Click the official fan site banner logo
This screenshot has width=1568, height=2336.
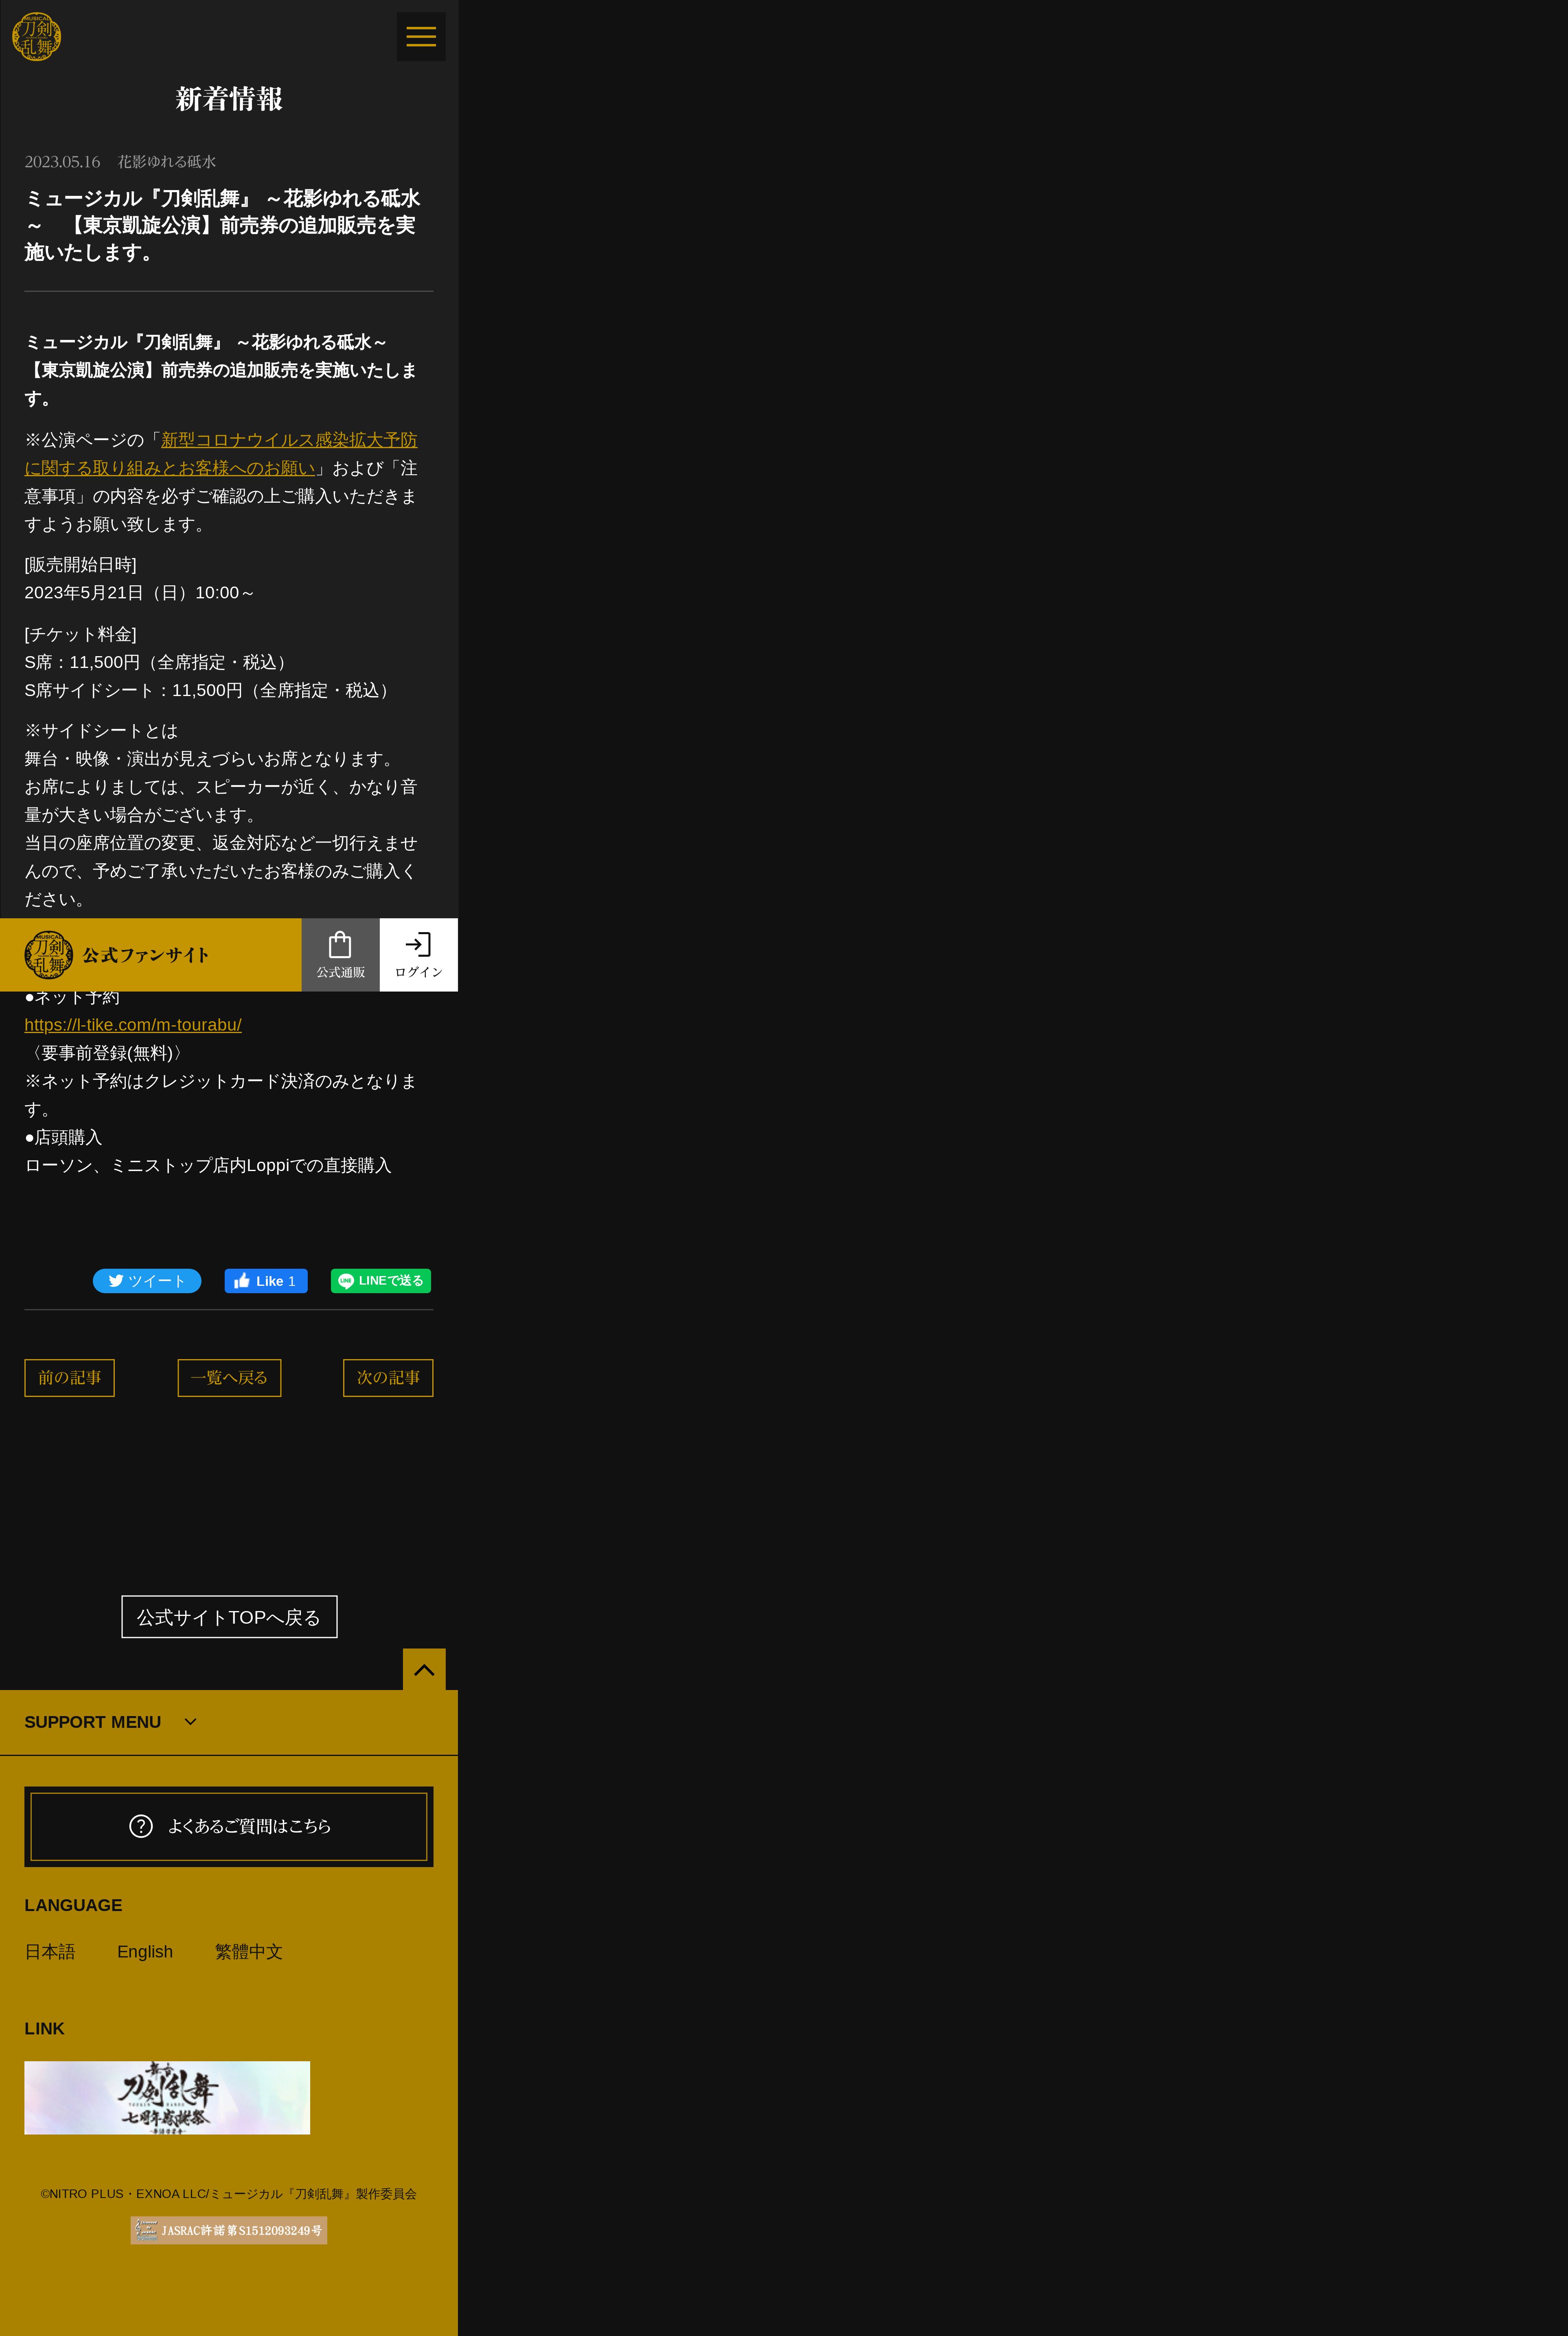(49, 954)
